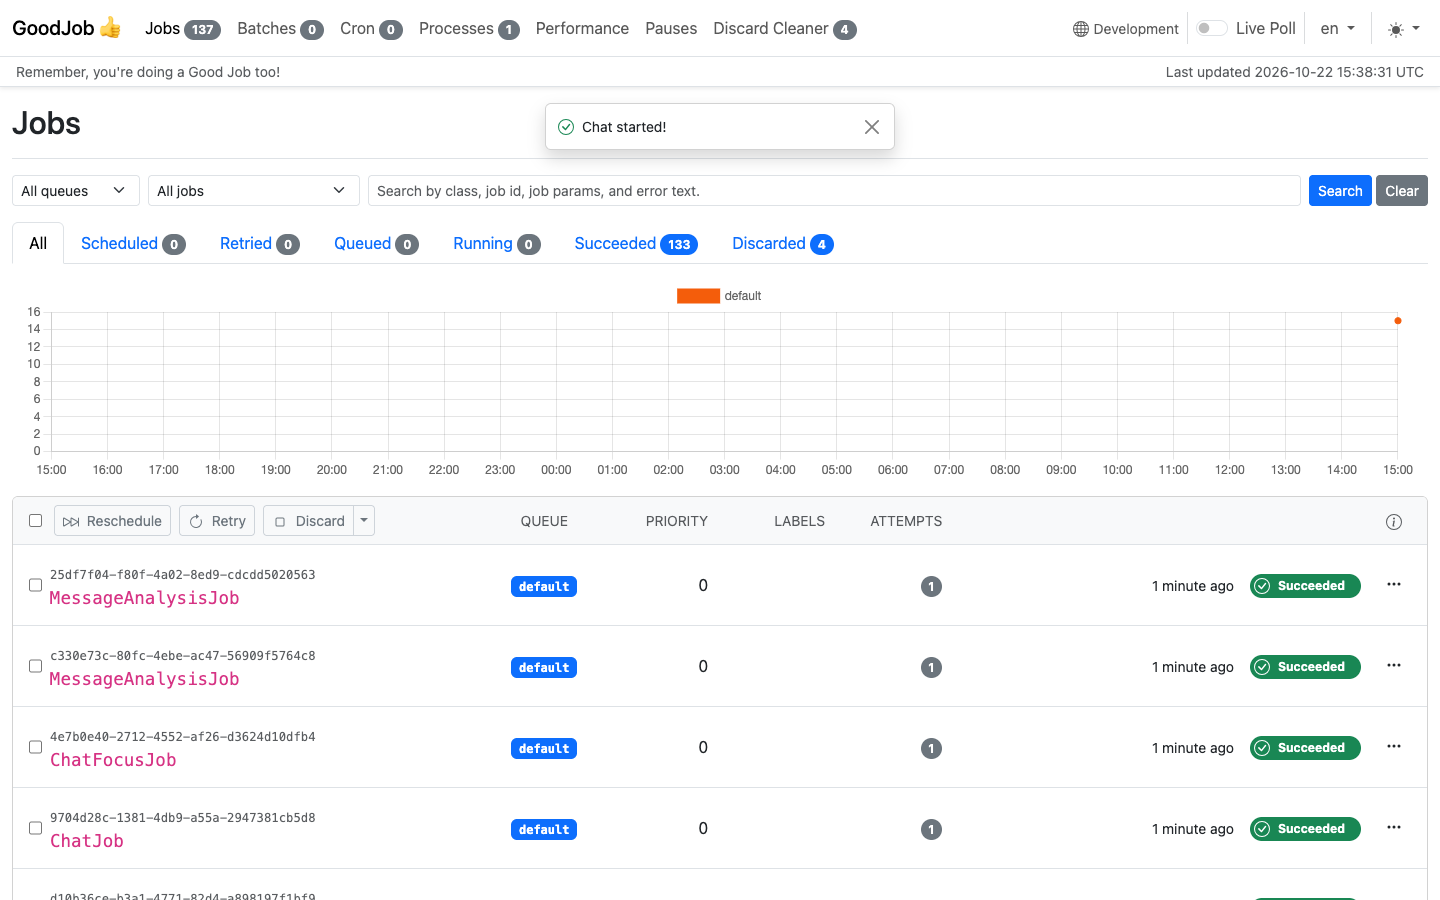Switch to the Running tab

pos(497,244)
